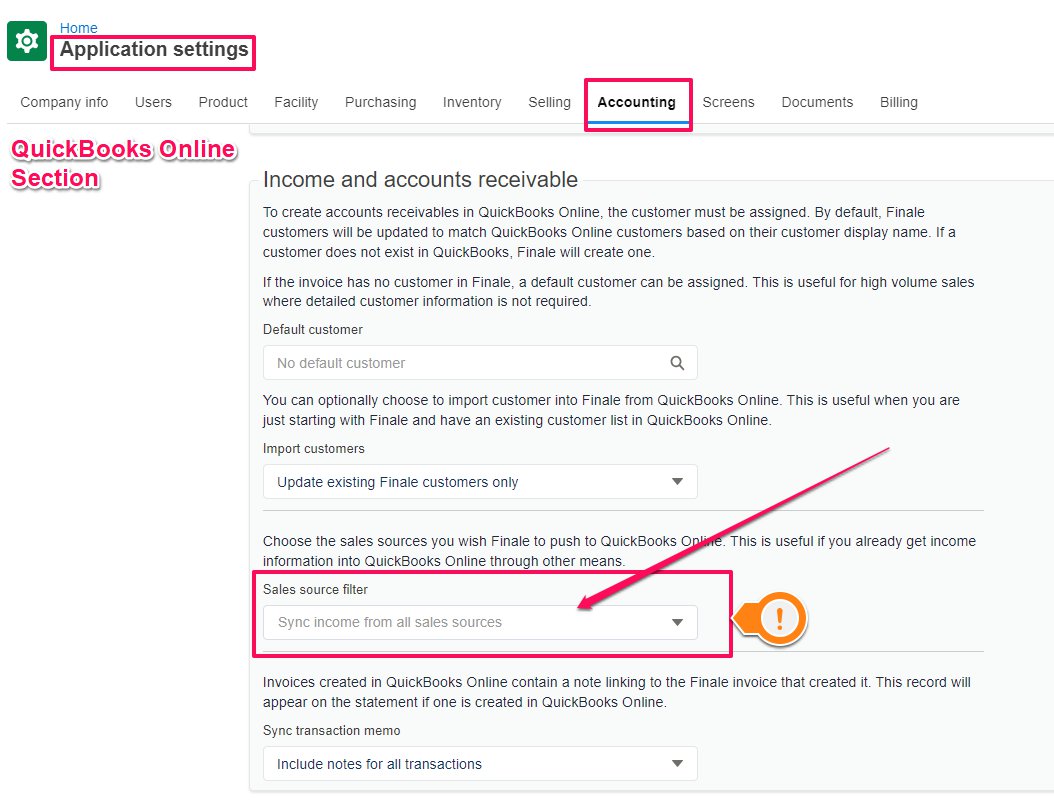Viewport: 1054px width, 809px height.
Task: Follow the Home breadcrumb link
Action: 79,28
